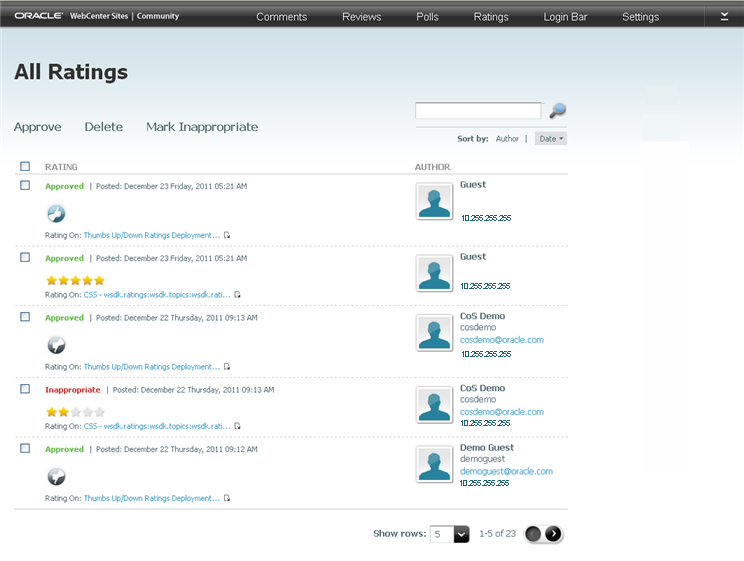Open the Polls menu
The image size is (744, 561).
click(x=427, y=17)
